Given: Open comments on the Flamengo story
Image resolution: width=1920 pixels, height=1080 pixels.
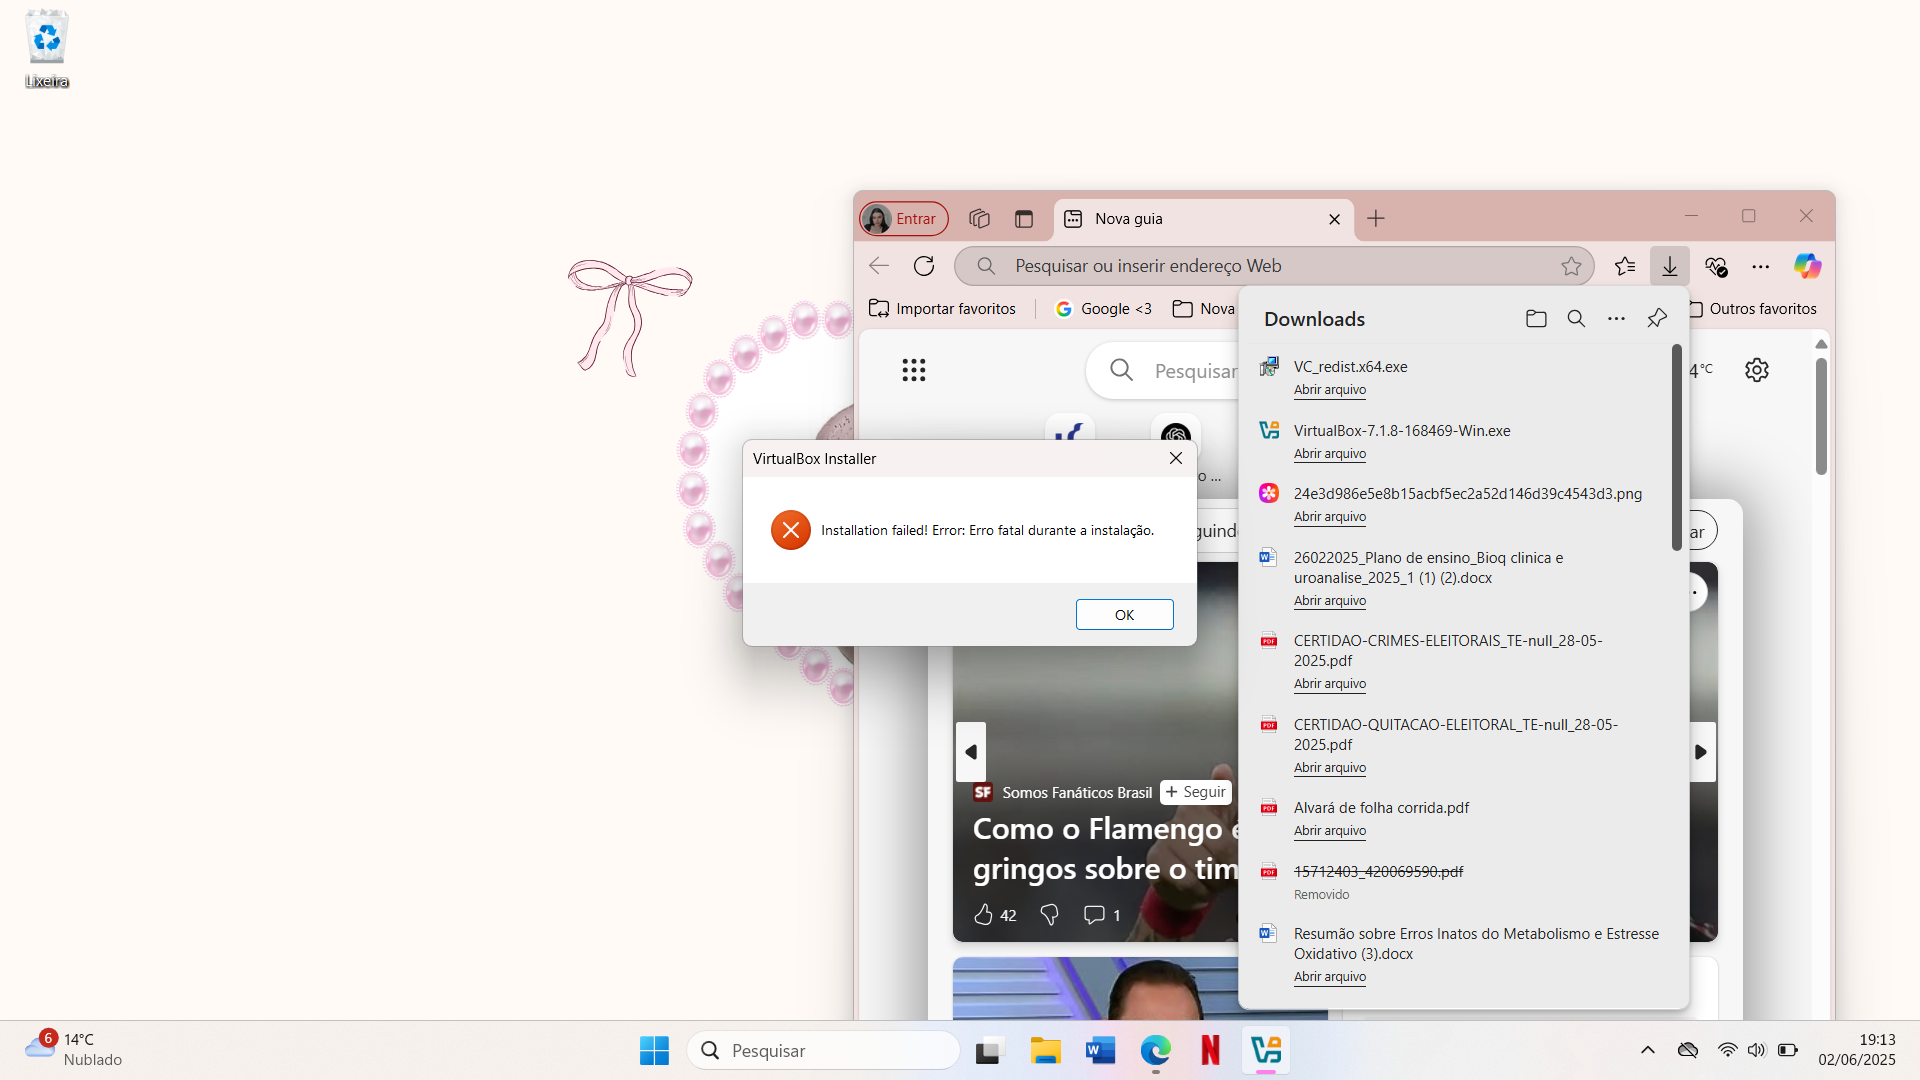Looking at the screenshot, I should point(1102,915).
